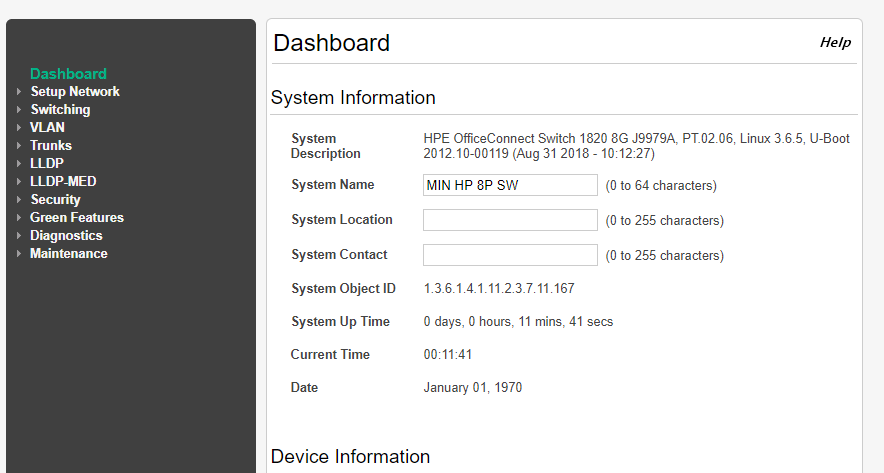Open the Setup Network menu
This screenshot has height=473, width=884.
tap(75, 91)
